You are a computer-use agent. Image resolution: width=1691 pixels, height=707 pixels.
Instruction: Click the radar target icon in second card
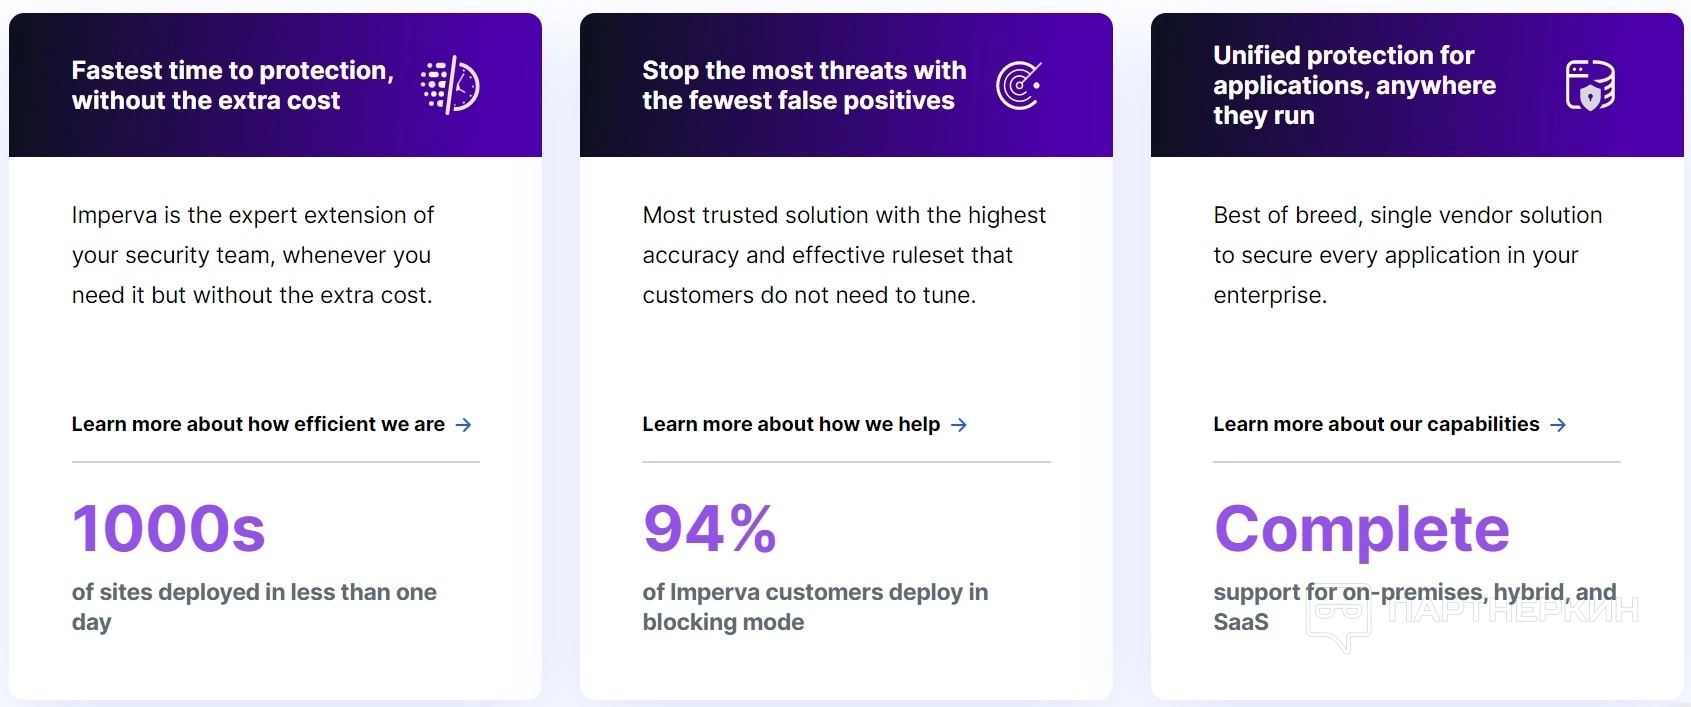[1019, 85]
